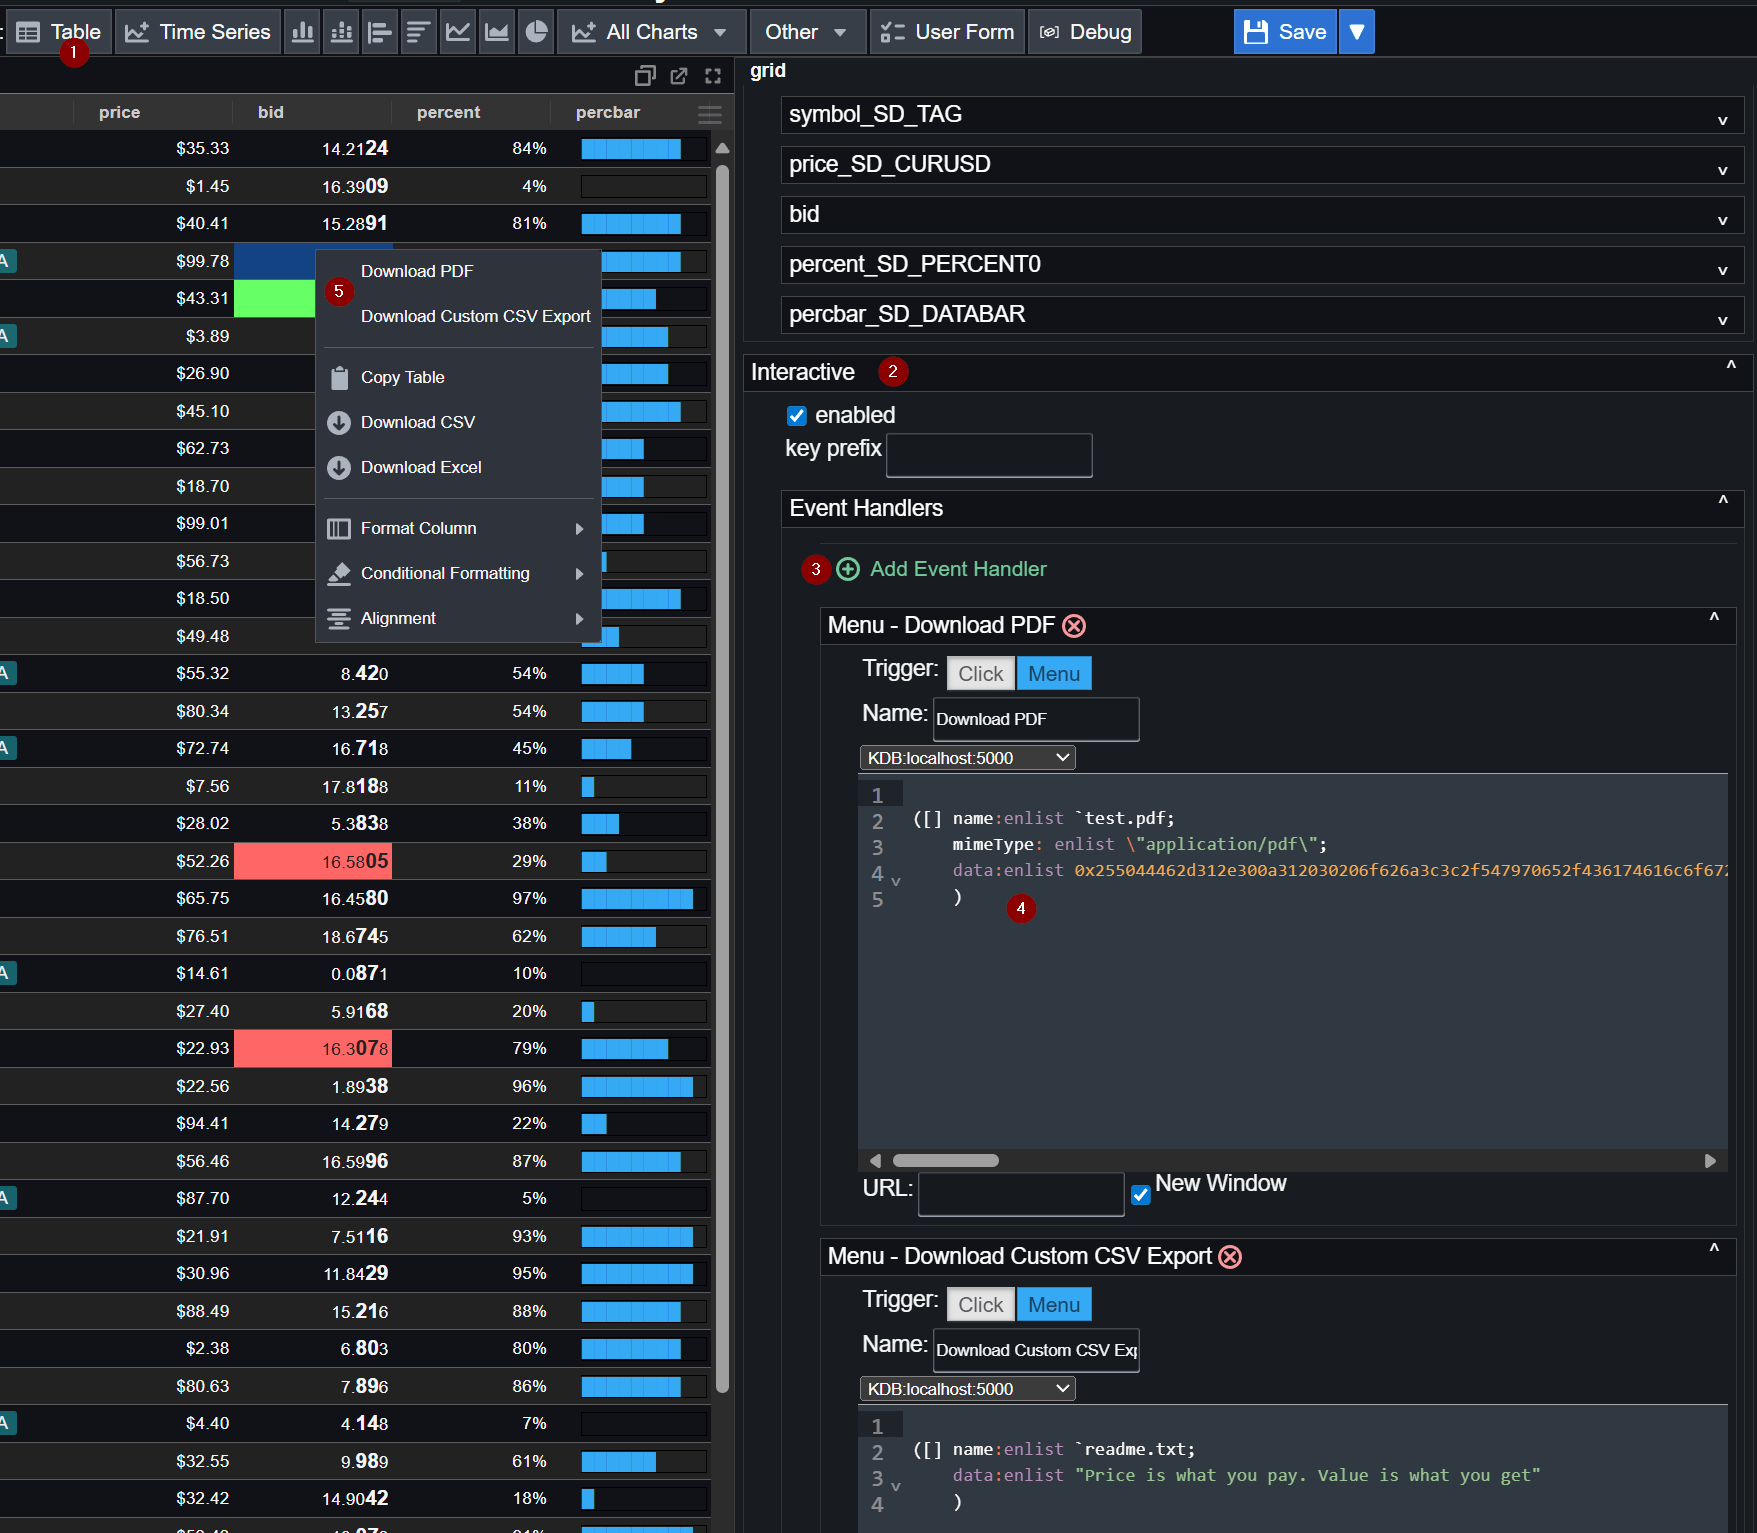Switch to the line chart icon
The width and height of the screenshot is (1757, 1533).
(x=458, y=32)
